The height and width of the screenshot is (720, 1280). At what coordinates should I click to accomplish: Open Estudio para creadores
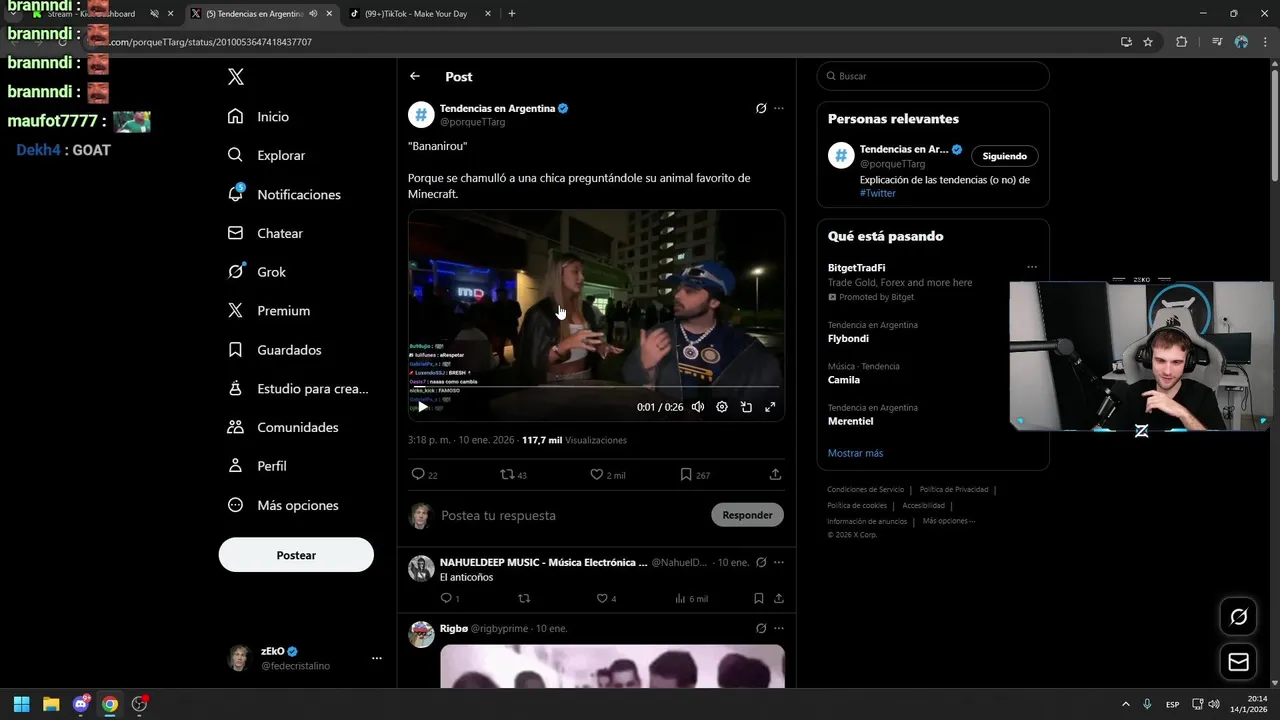(298, 388)
